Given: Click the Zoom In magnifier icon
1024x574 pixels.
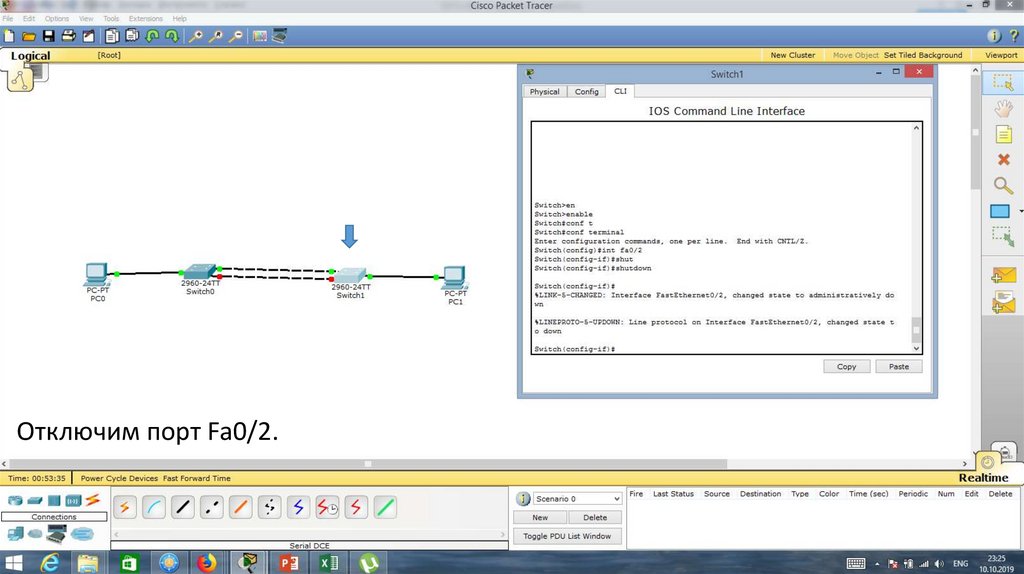Looking at the screenshot, I should pos(195,37).
